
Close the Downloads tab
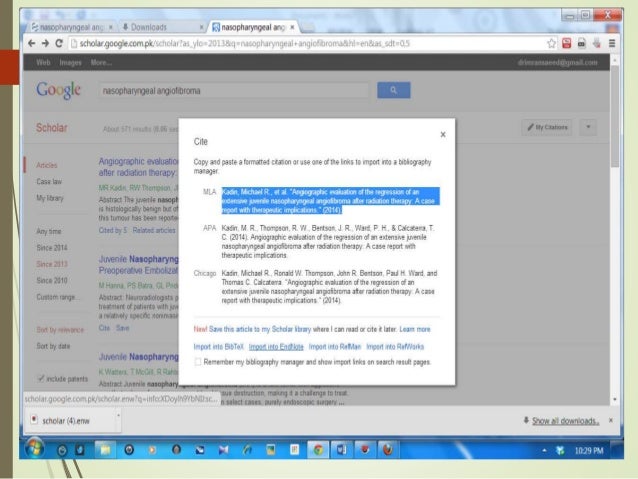(x=201, y=27)
